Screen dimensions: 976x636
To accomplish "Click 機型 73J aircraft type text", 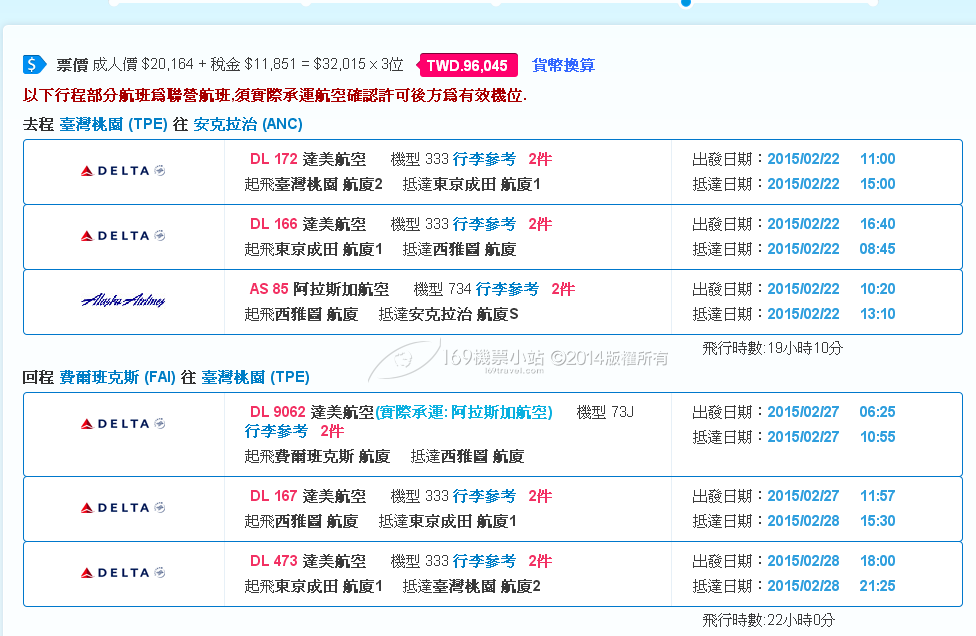I will pyautogui.click(x=605, y=412).
